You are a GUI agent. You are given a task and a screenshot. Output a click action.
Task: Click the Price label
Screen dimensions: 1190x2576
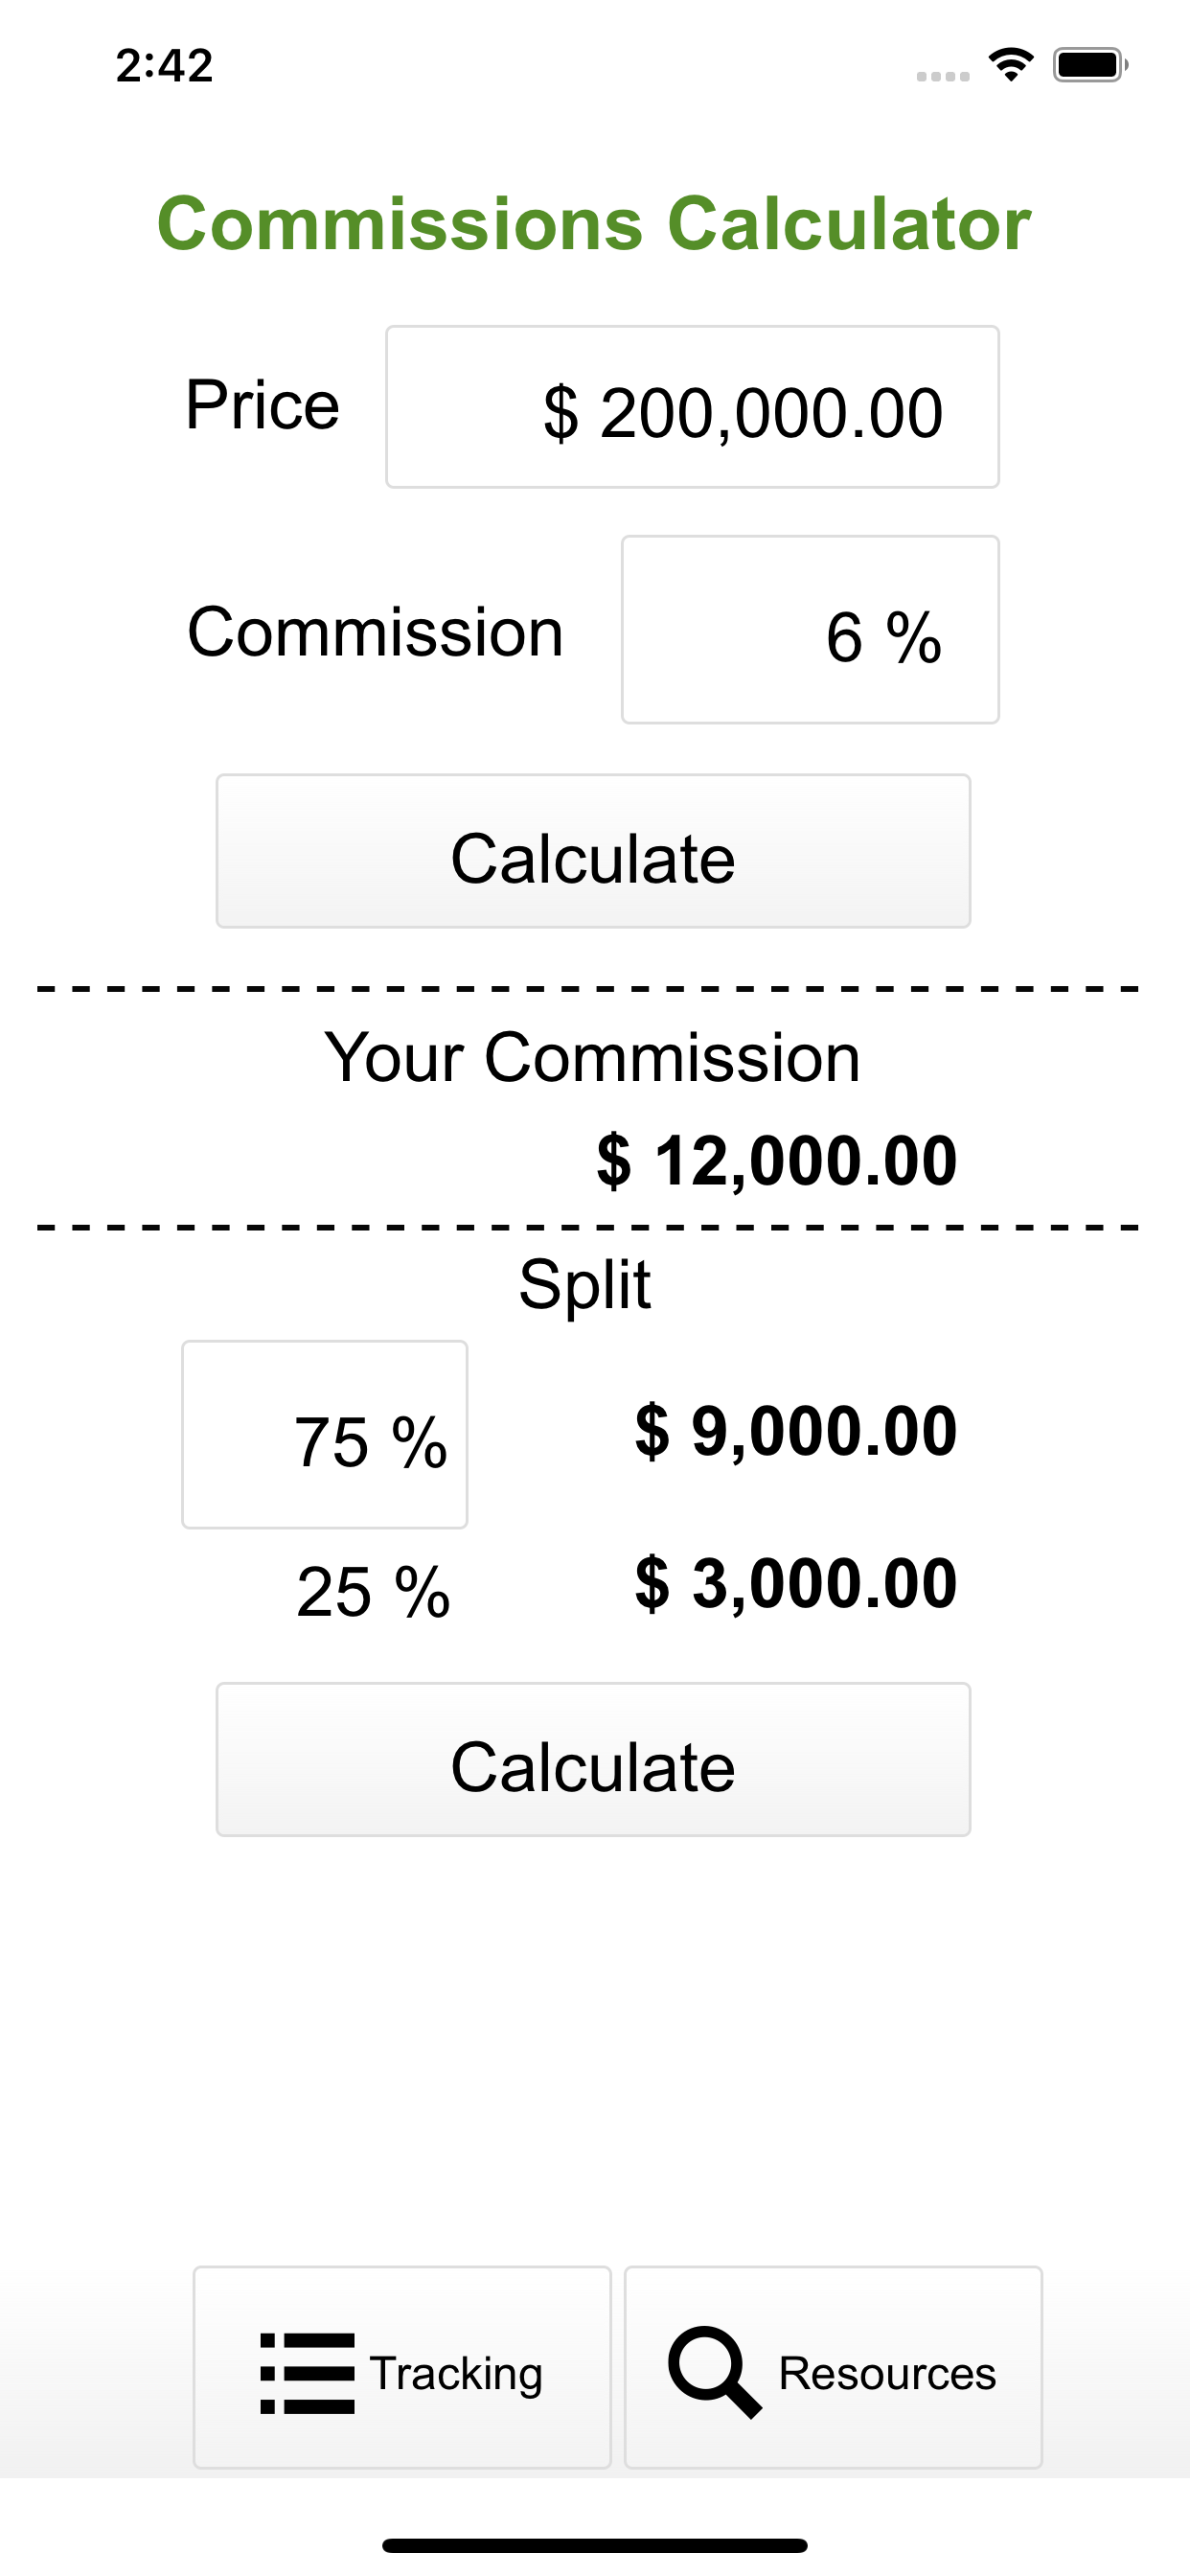coord(261,405)
